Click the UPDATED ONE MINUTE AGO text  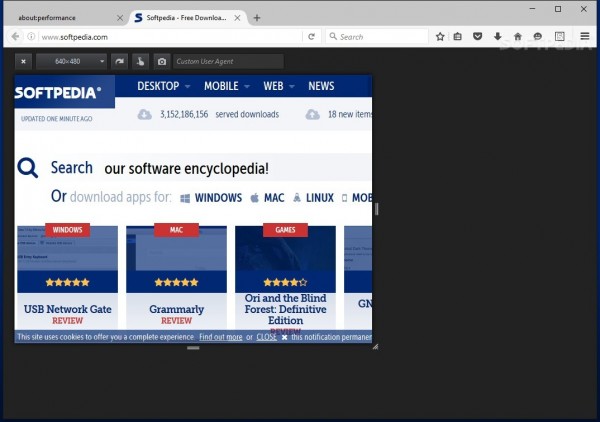coord(57,119)
